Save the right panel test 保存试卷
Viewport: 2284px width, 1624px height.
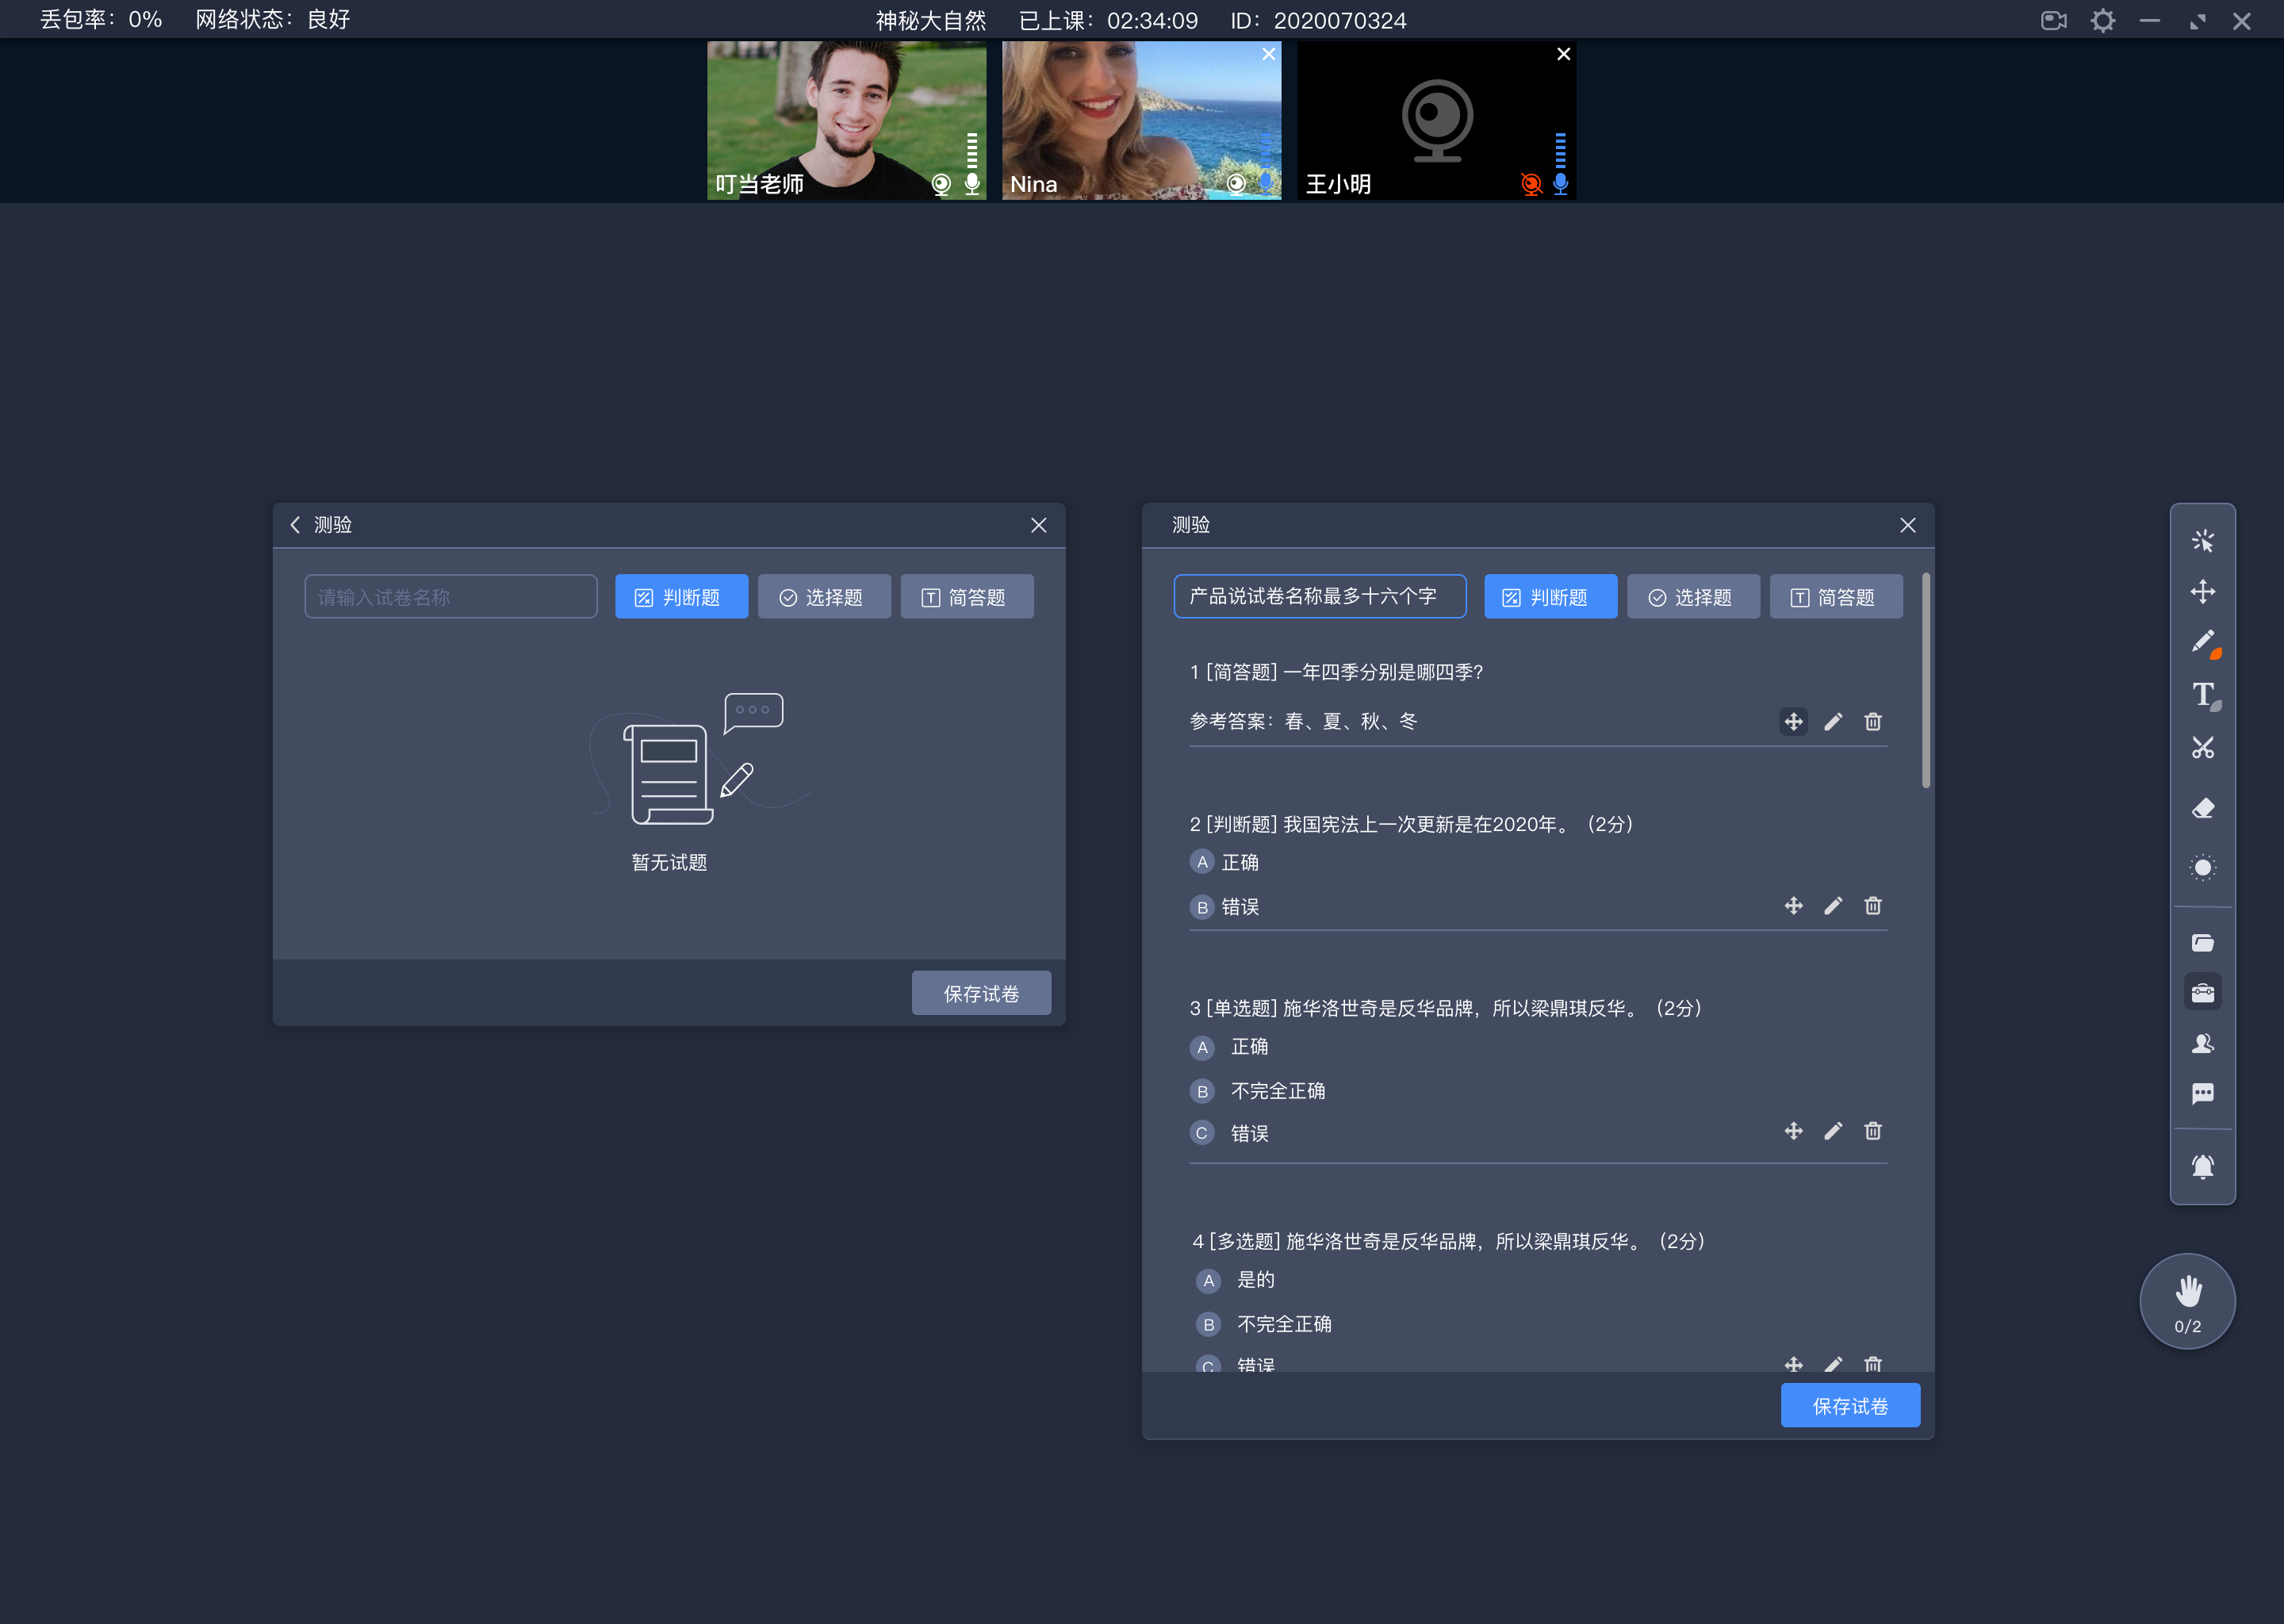click(1850, 1406)
